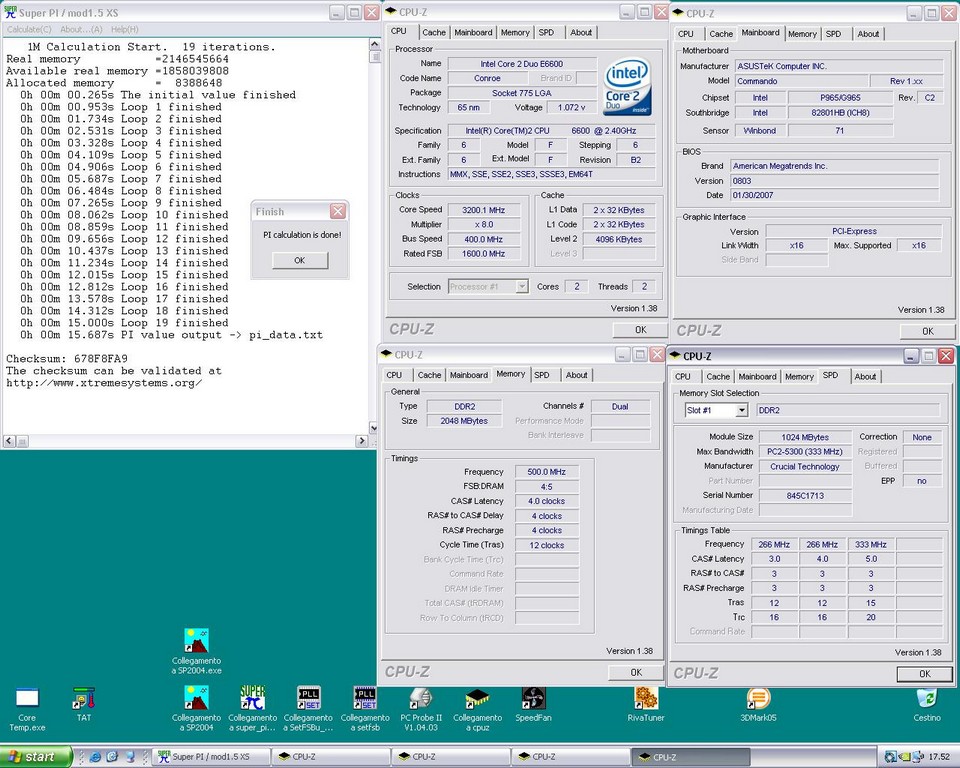
Task: Select the TAT desktop icon
Action: point(84,704)
